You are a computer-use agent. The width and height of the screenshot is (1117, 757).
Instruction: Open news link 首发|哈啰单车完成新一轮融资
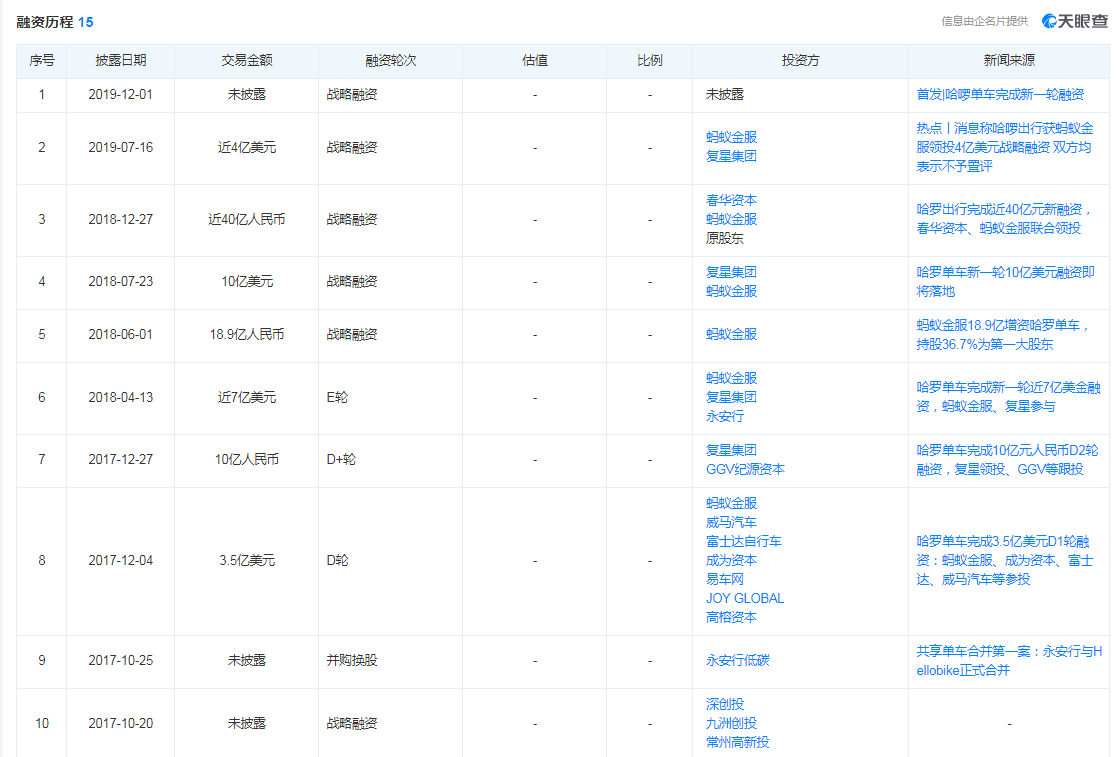(x=999, y=94)
